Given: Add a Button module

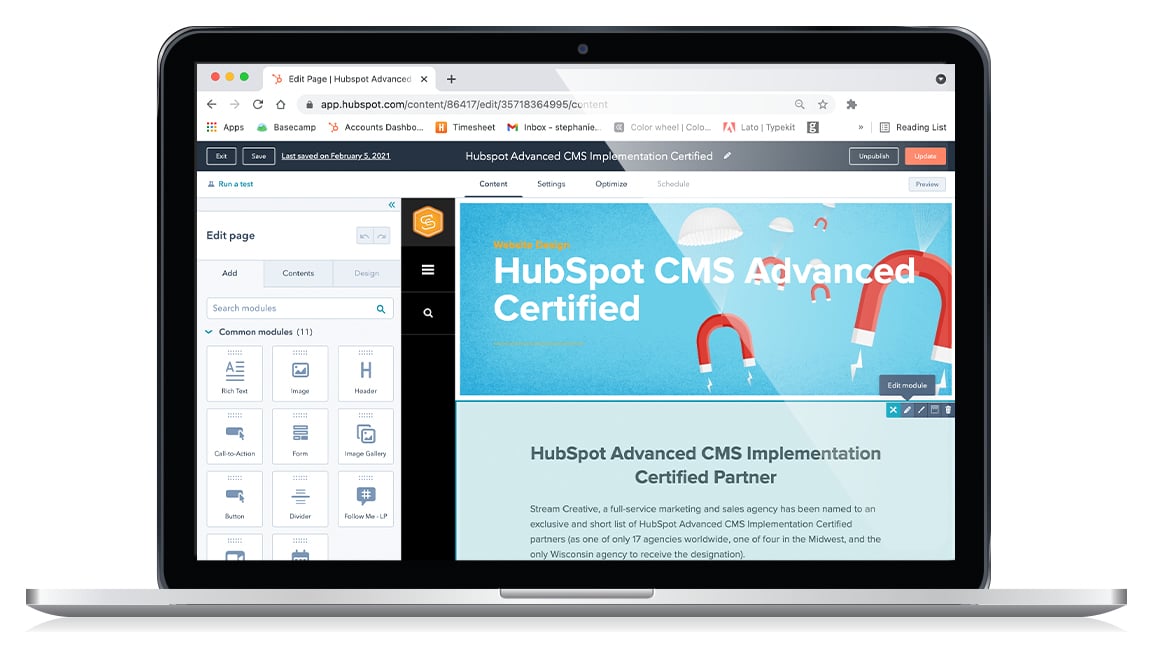Looking at the screenshot, I should coord(235,499).
